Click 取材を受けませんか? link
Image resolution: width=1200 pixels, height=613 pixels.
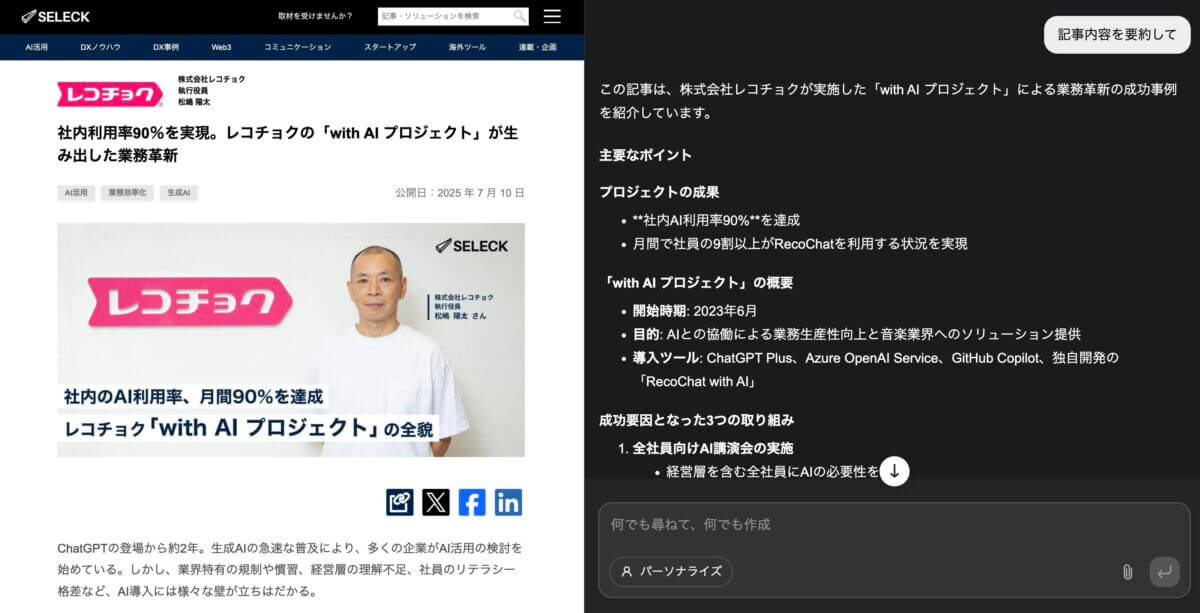click(x=315, y=16)
